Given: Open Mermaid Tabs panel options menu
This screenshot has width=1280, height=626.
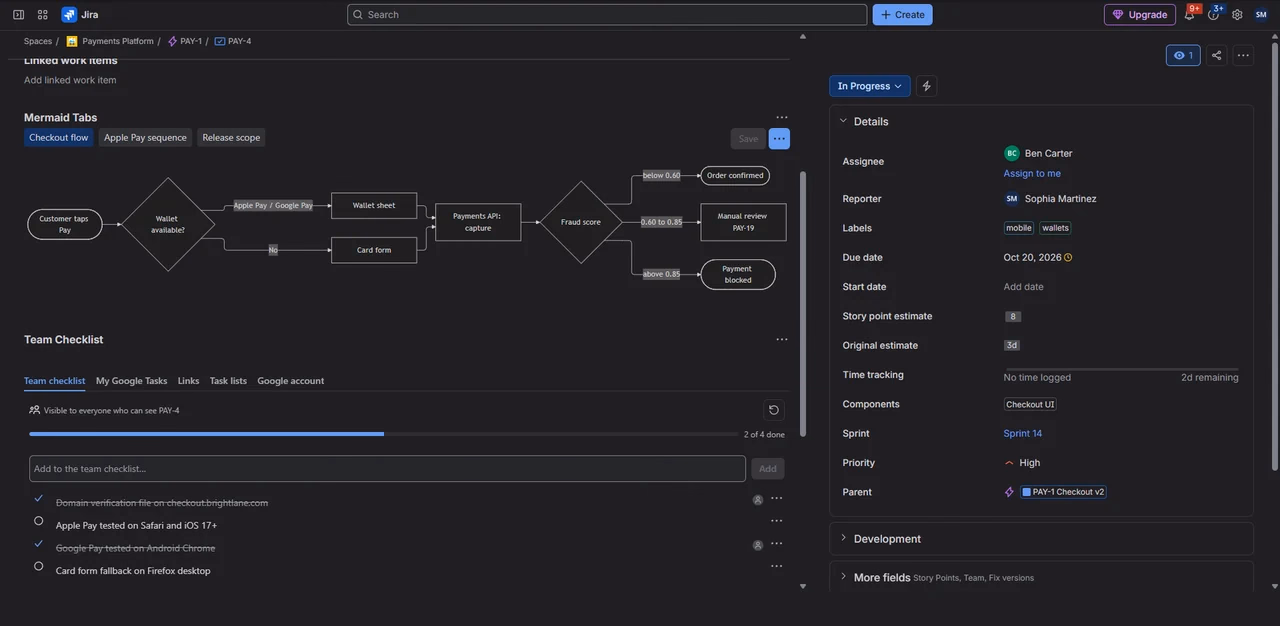Looking at the screenshot, I should 782,117.
